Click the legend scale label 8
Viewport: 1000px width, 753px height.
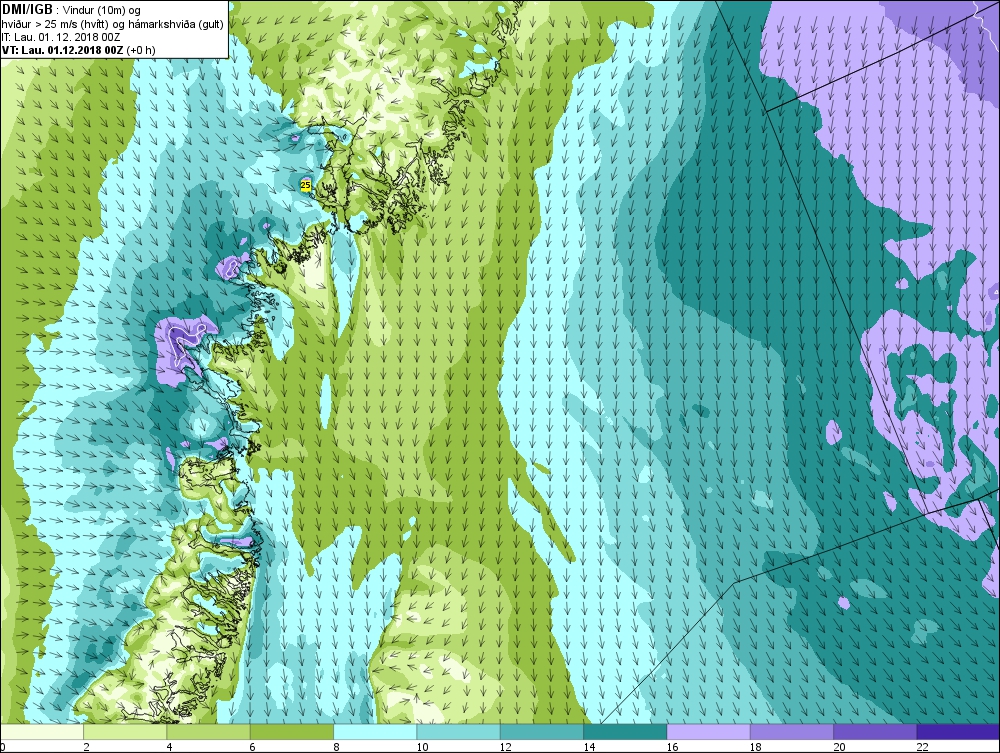336,747
